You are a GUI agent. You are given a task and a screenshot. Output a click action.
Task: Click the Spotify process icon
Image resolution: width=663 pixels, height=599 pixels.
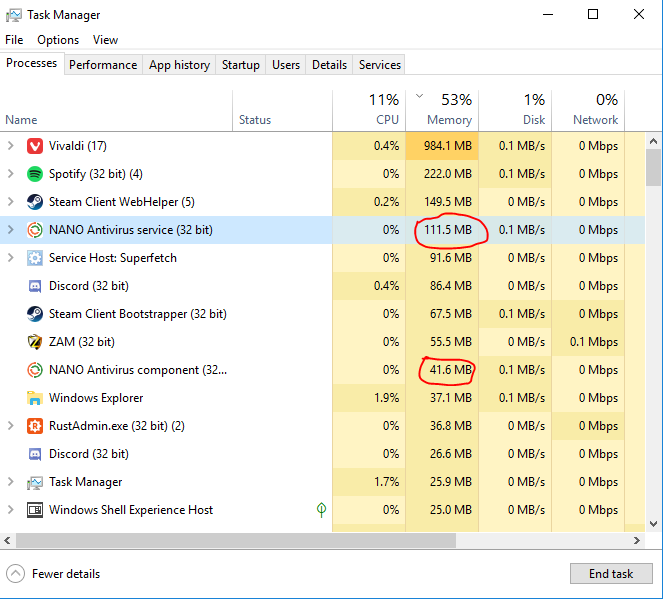point(34,174)
